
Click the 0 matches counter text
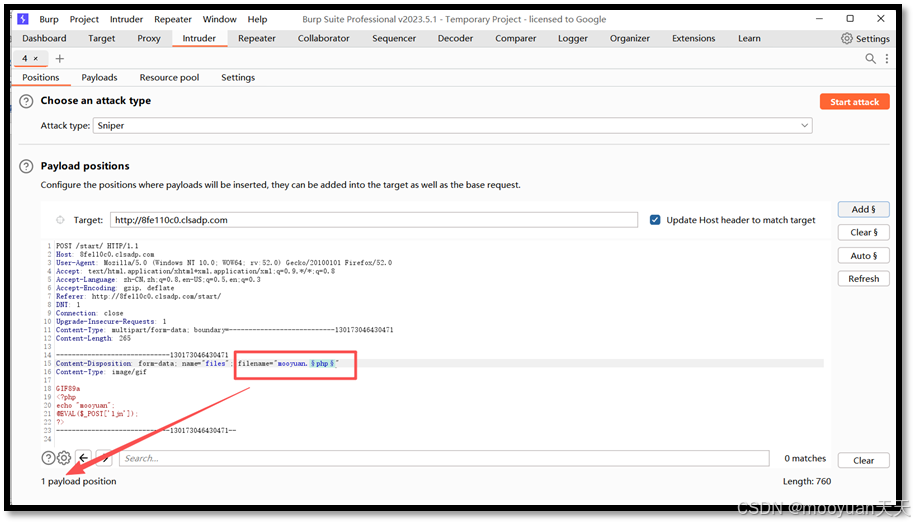pyautogui.click(x=805, y=459)
